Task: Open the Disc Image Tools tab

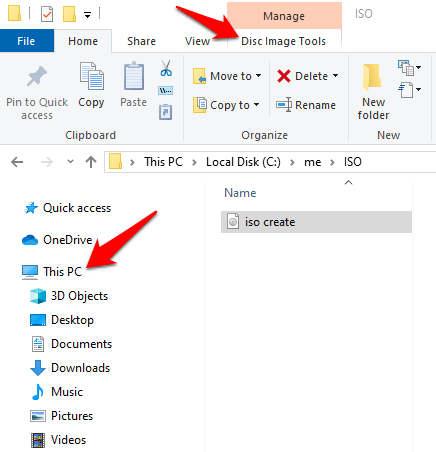Action: point(283,41)
